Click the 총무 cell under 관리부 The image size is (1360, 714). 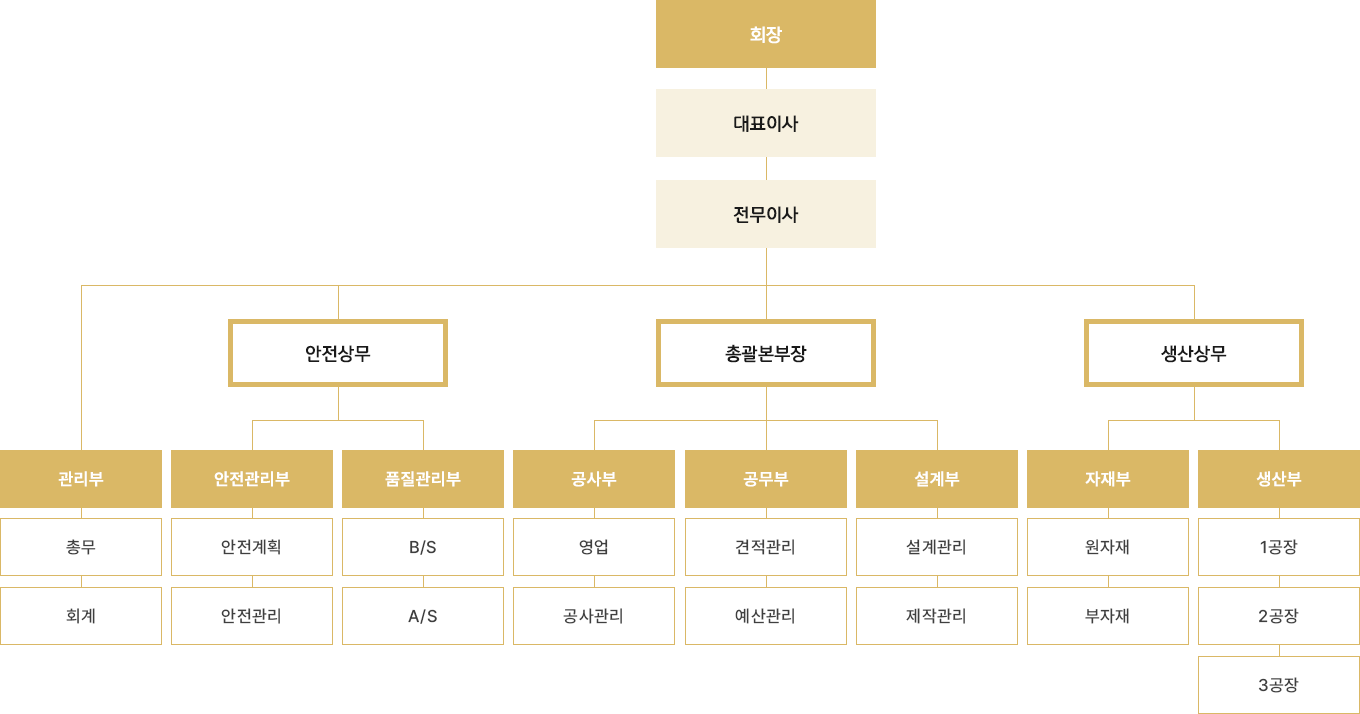click(x=81, y=547)
